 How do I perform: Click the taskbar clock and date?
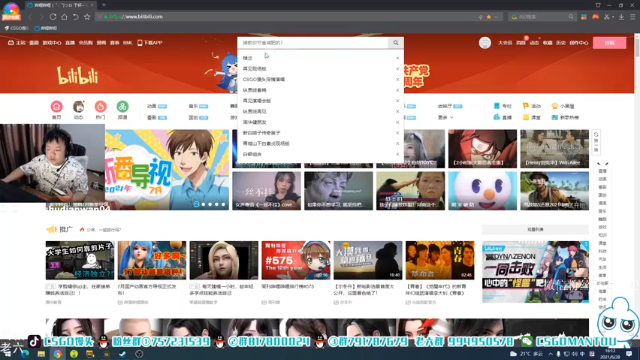(x=610, y=353)
